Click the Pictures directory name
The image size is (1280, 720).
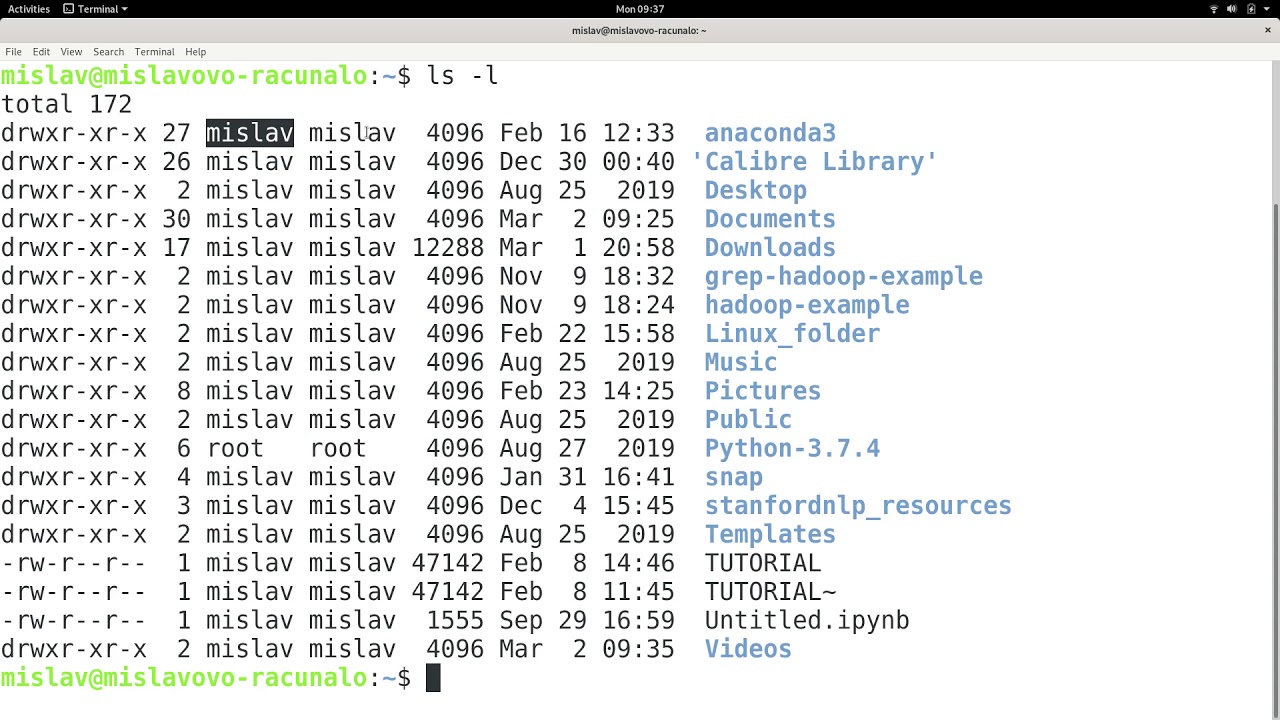[x=762, y=391]
